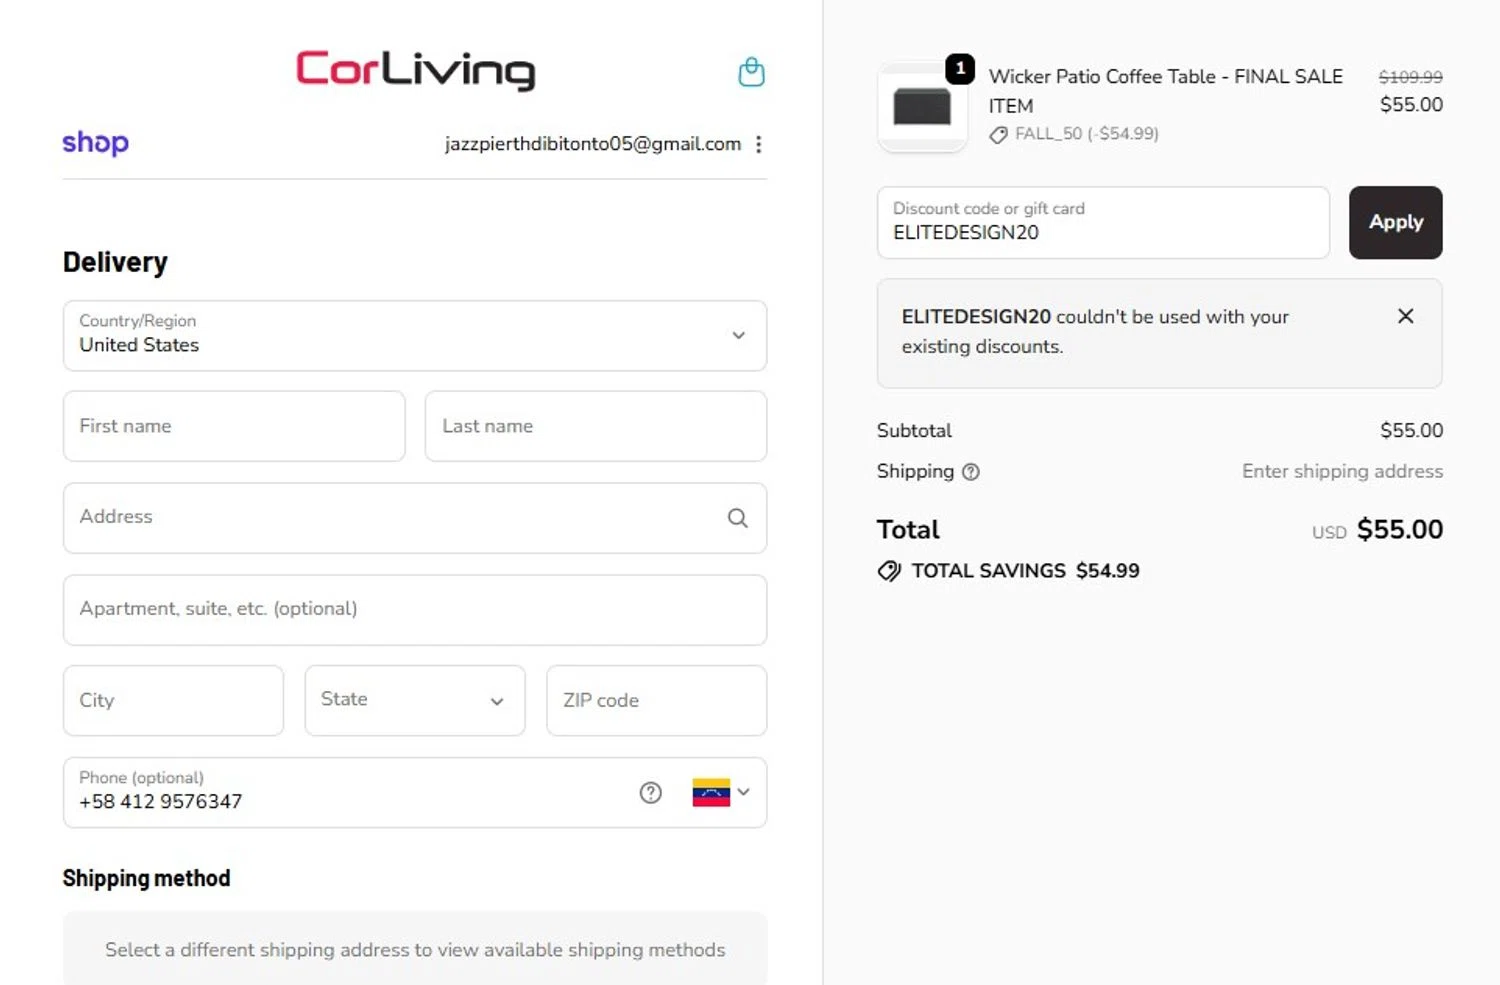Screen dimensions: 1500x985
Task: Click the address search magnifier icon
Action: coord(738,518)
